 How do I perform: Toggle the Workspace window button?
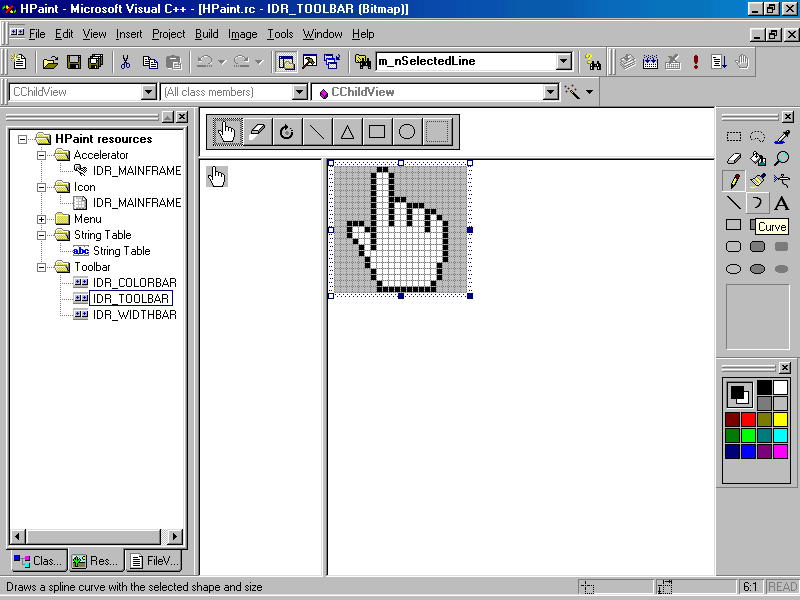[286, 62]
